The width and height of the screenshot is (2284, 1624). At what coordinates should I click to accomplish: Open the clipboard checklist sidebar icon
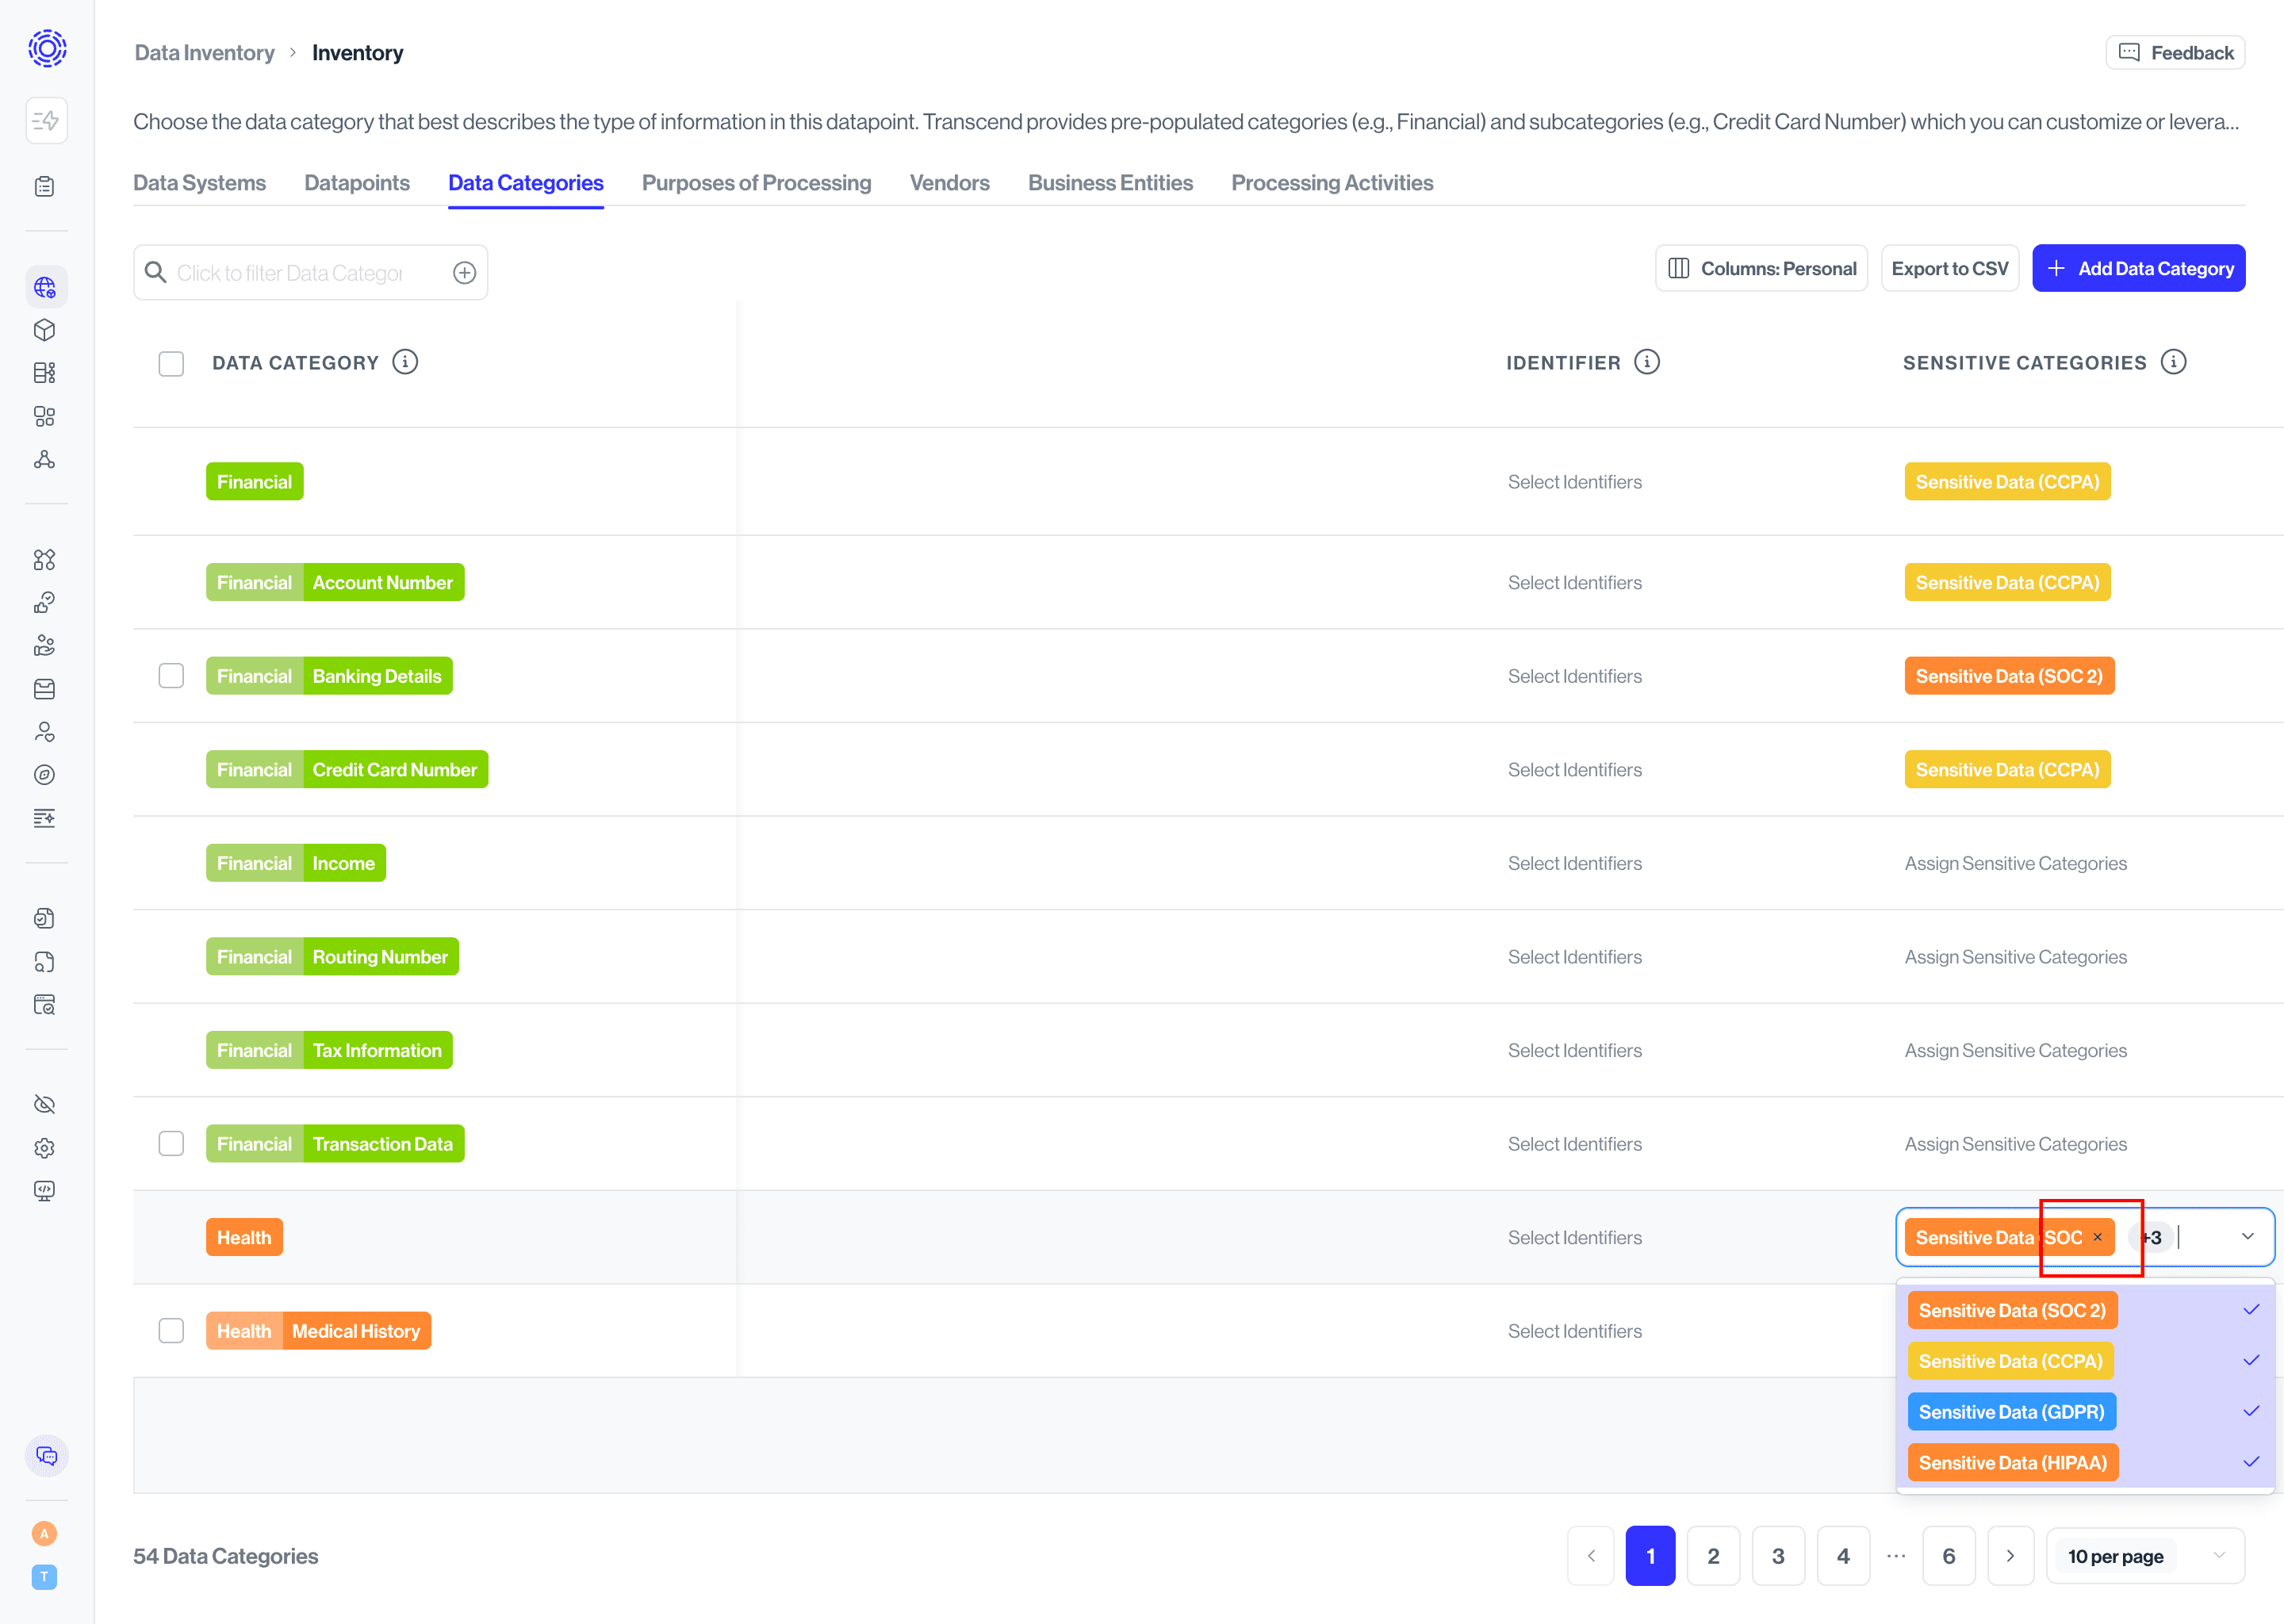[x=45, y=187]
